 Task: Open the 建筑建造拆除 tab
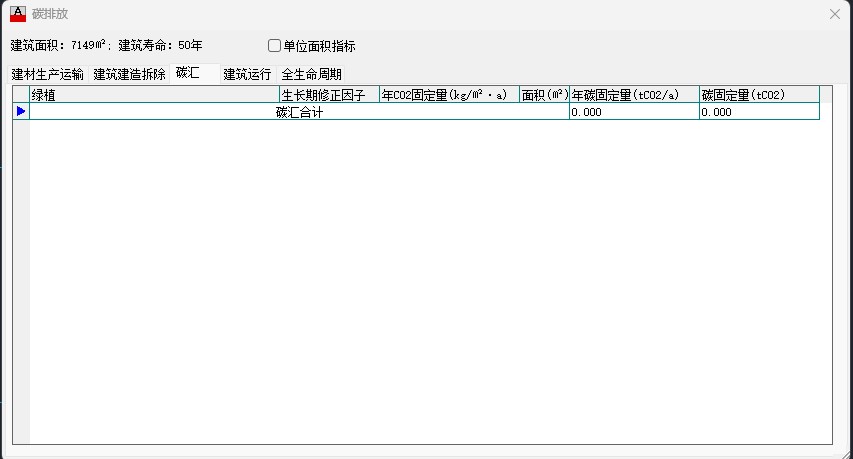[x=130, y=74]
